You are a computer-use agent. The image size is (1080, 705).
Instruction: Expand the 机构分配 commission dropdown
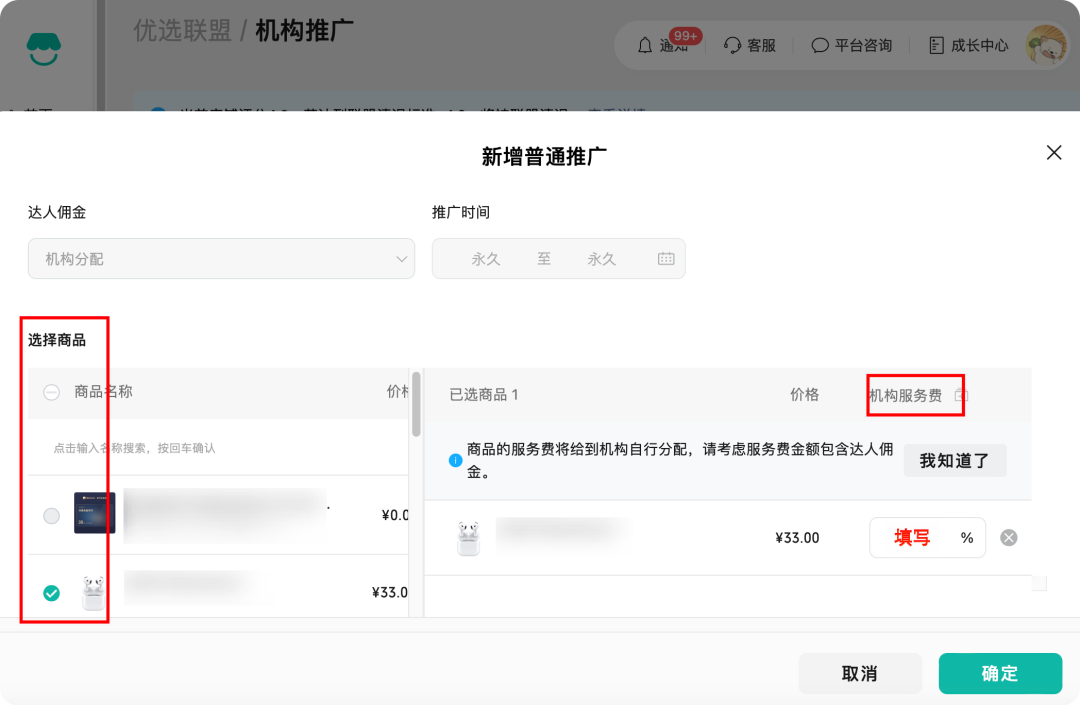[221, 259]
